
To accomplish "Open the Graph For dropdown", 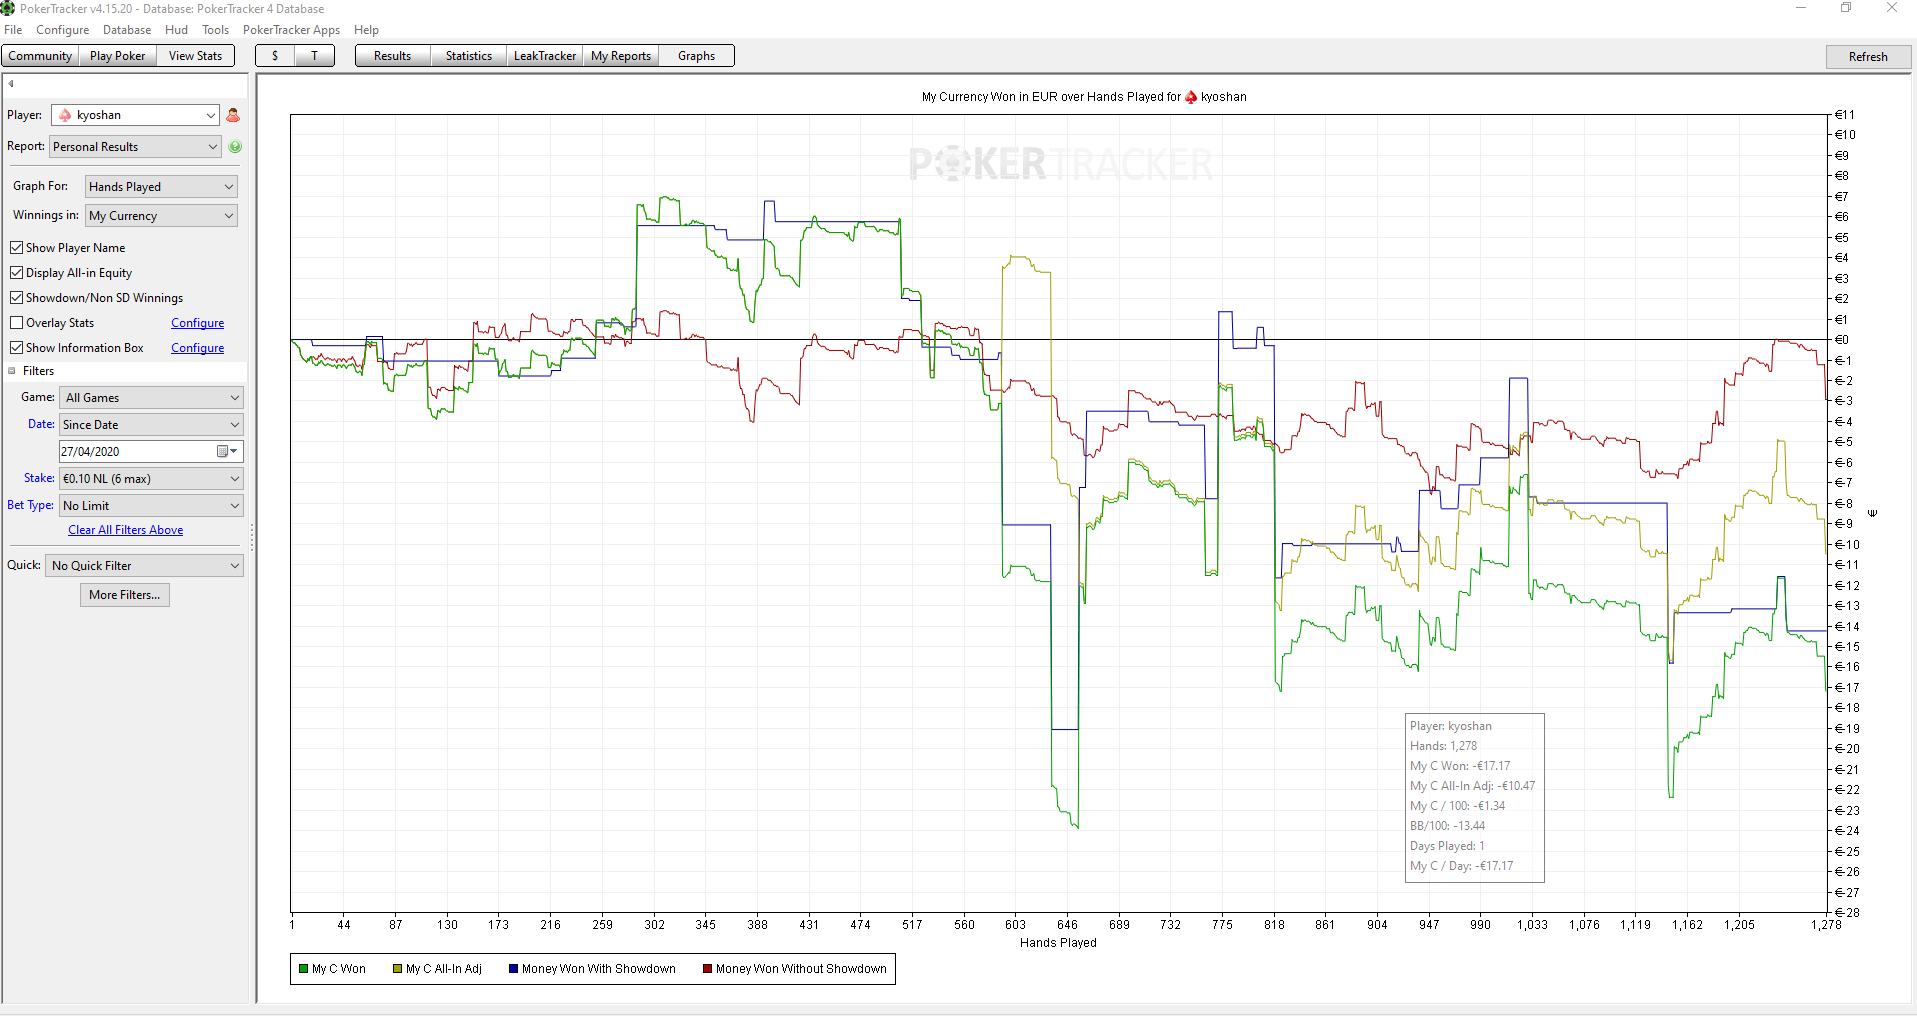I will [161, 187].
